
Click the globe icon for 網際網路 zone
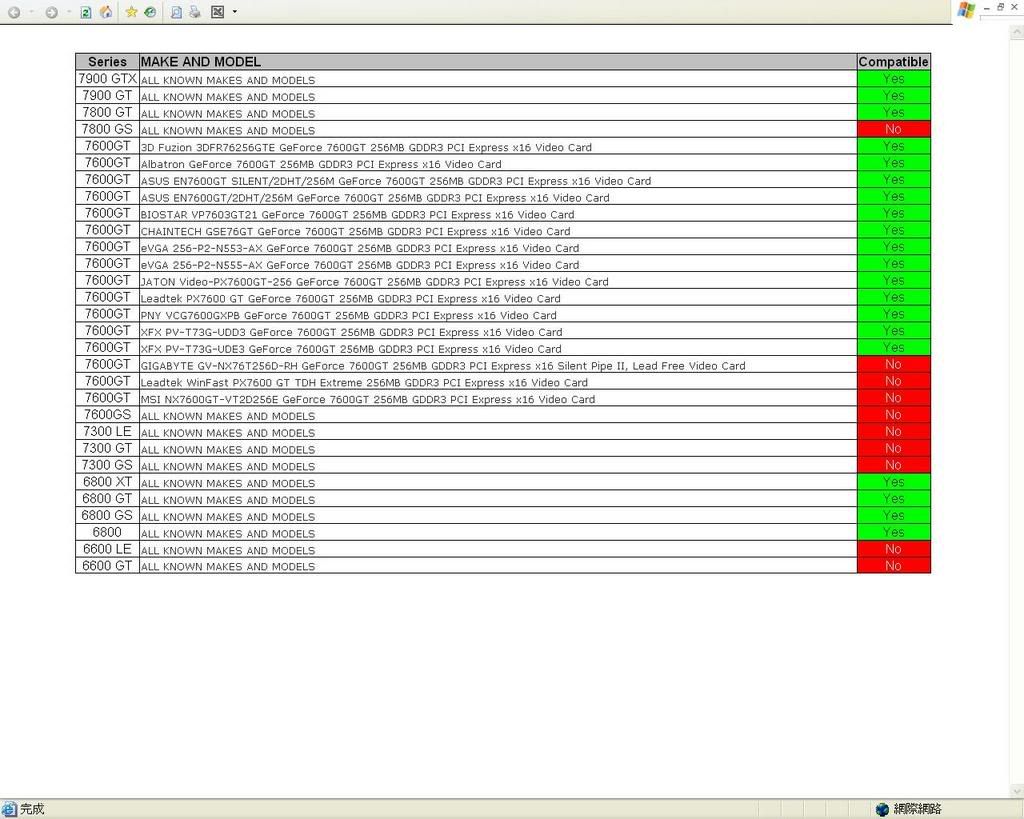pyautogui.click(x=882, y=809)
